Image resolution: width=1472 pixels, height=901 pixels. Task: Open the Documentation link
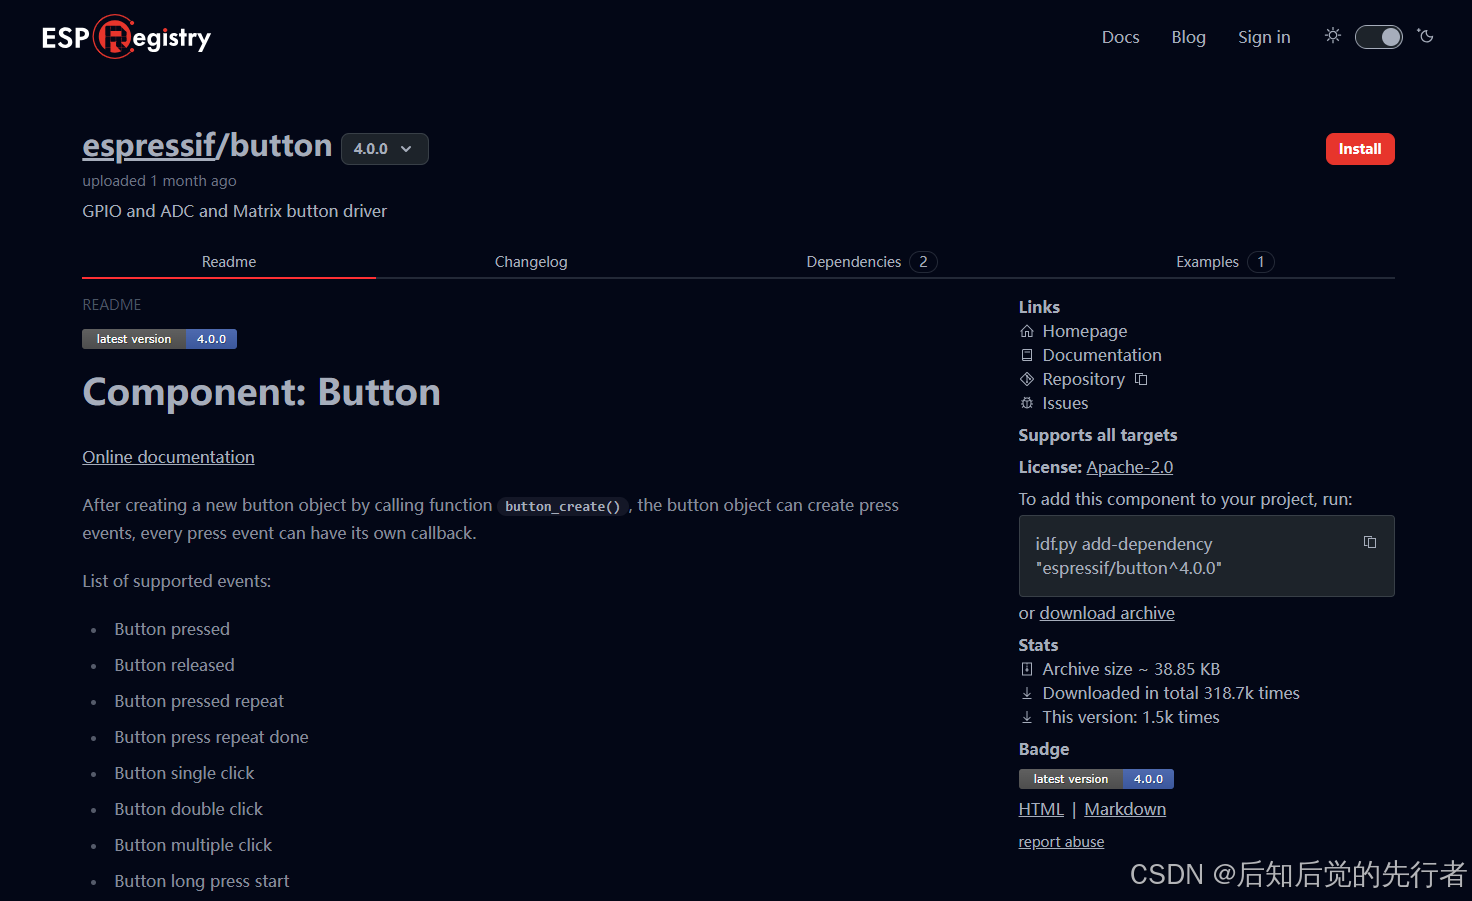[x=1102, y=355]
